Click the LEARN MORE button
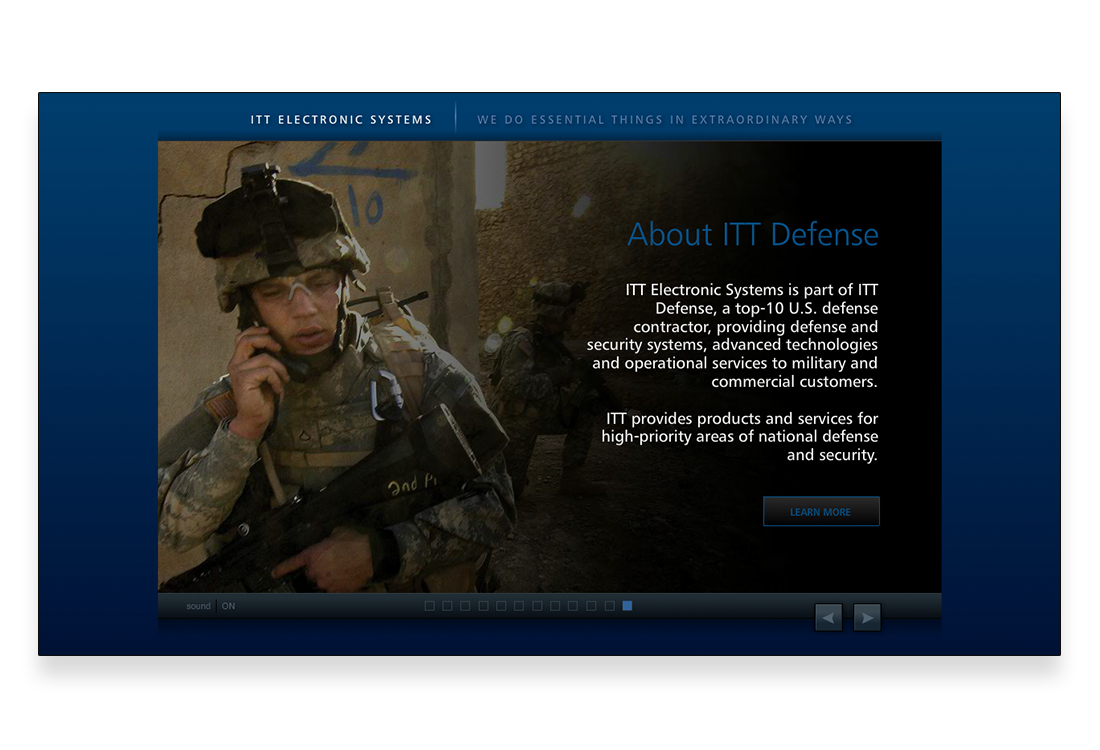The height and width of the screenshot is (750, 1100). pos(821,511)
